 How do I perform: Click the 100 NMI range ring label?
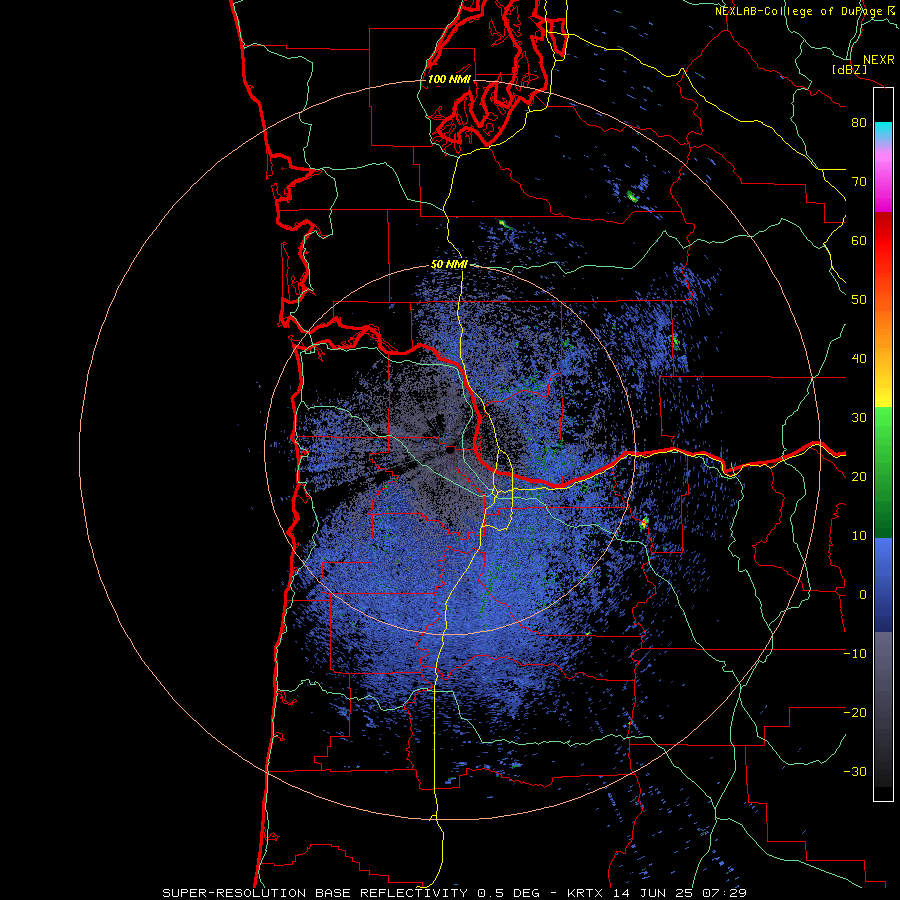449,79
